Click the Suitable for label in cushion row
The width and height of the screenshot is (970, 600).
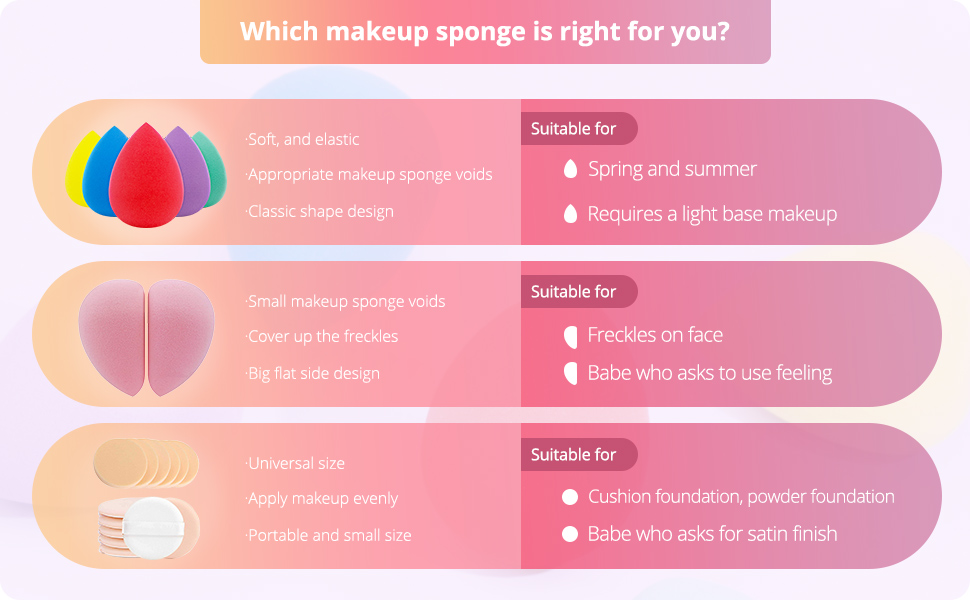(574, 455)
